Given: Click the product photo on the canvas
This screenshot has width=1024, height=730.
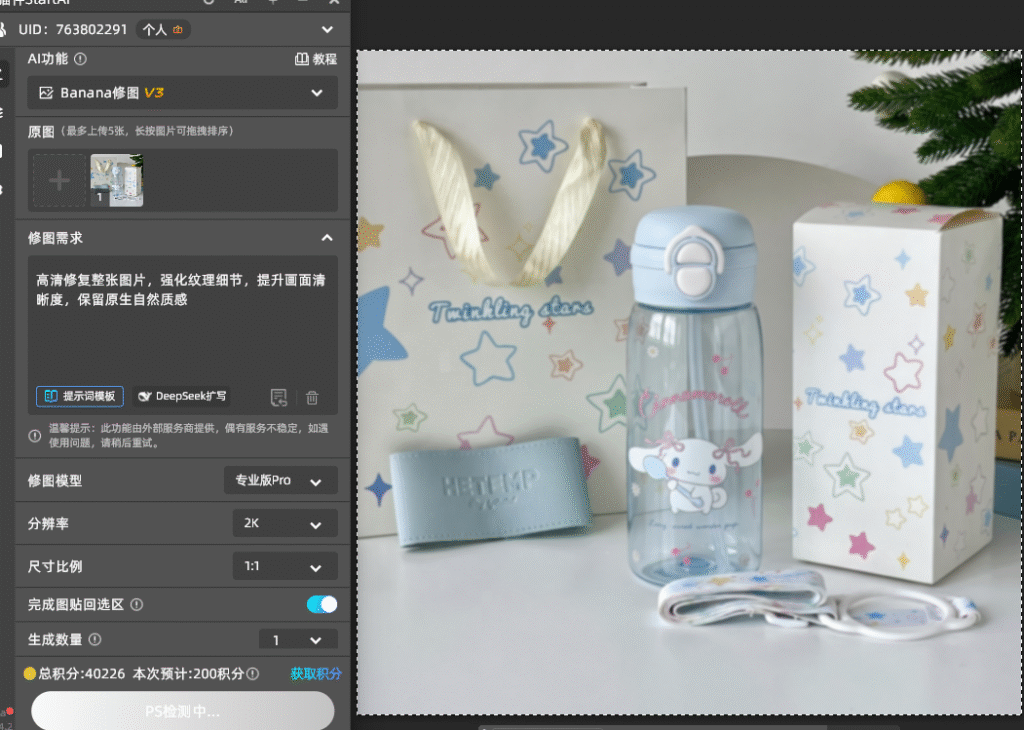Looking at the screenshot, I should (x=689, y=382).
